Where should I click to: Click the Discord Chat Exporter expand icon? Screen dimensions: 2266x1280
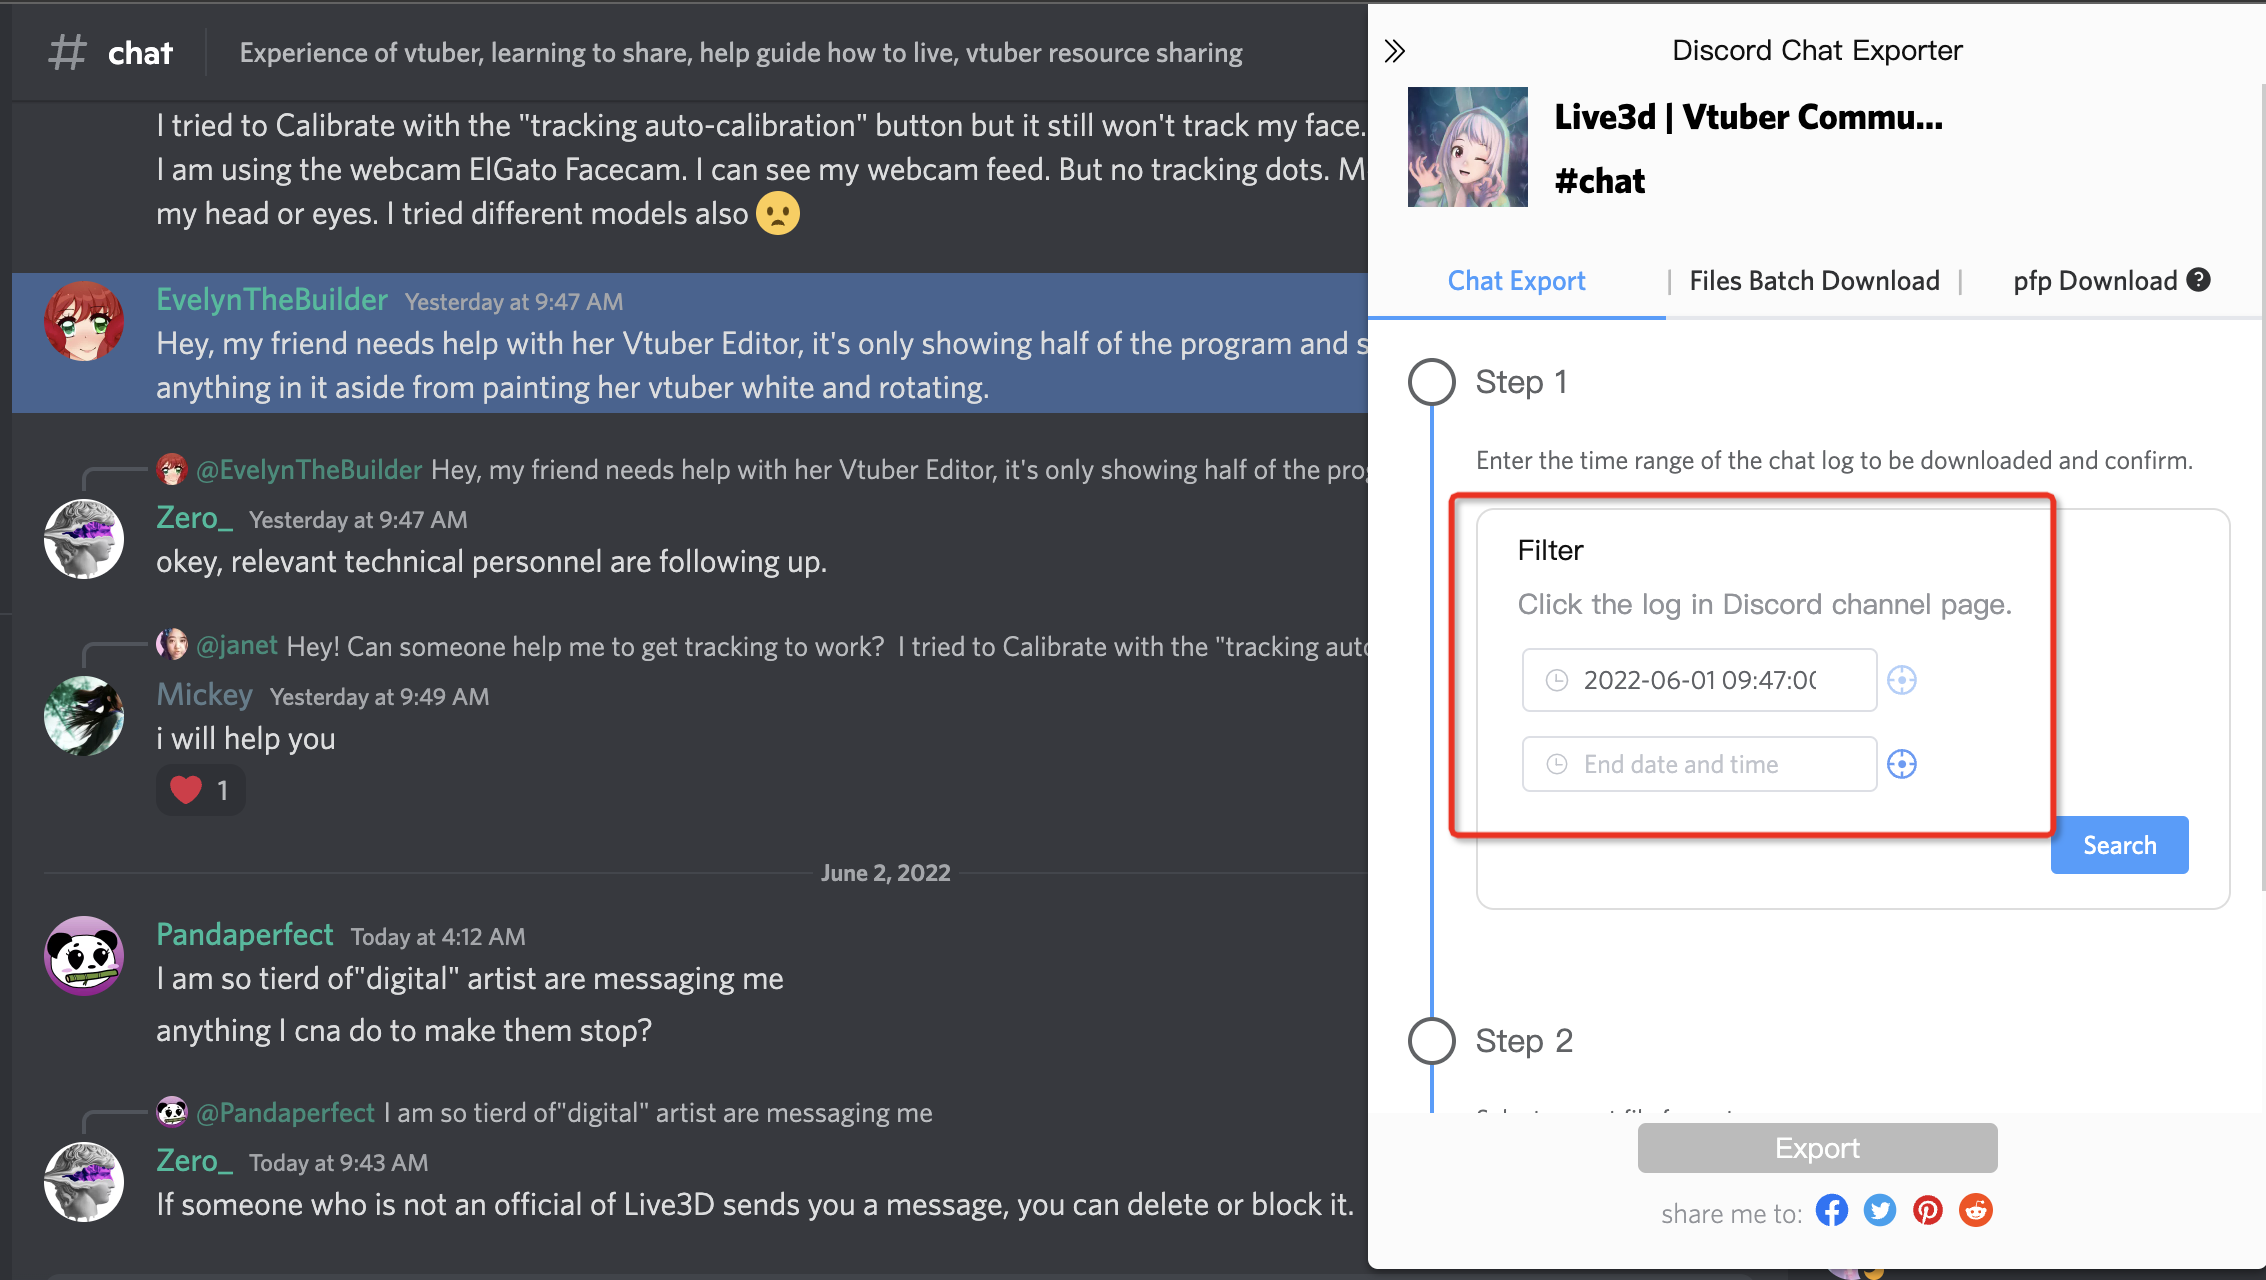tap(1396, 50)
